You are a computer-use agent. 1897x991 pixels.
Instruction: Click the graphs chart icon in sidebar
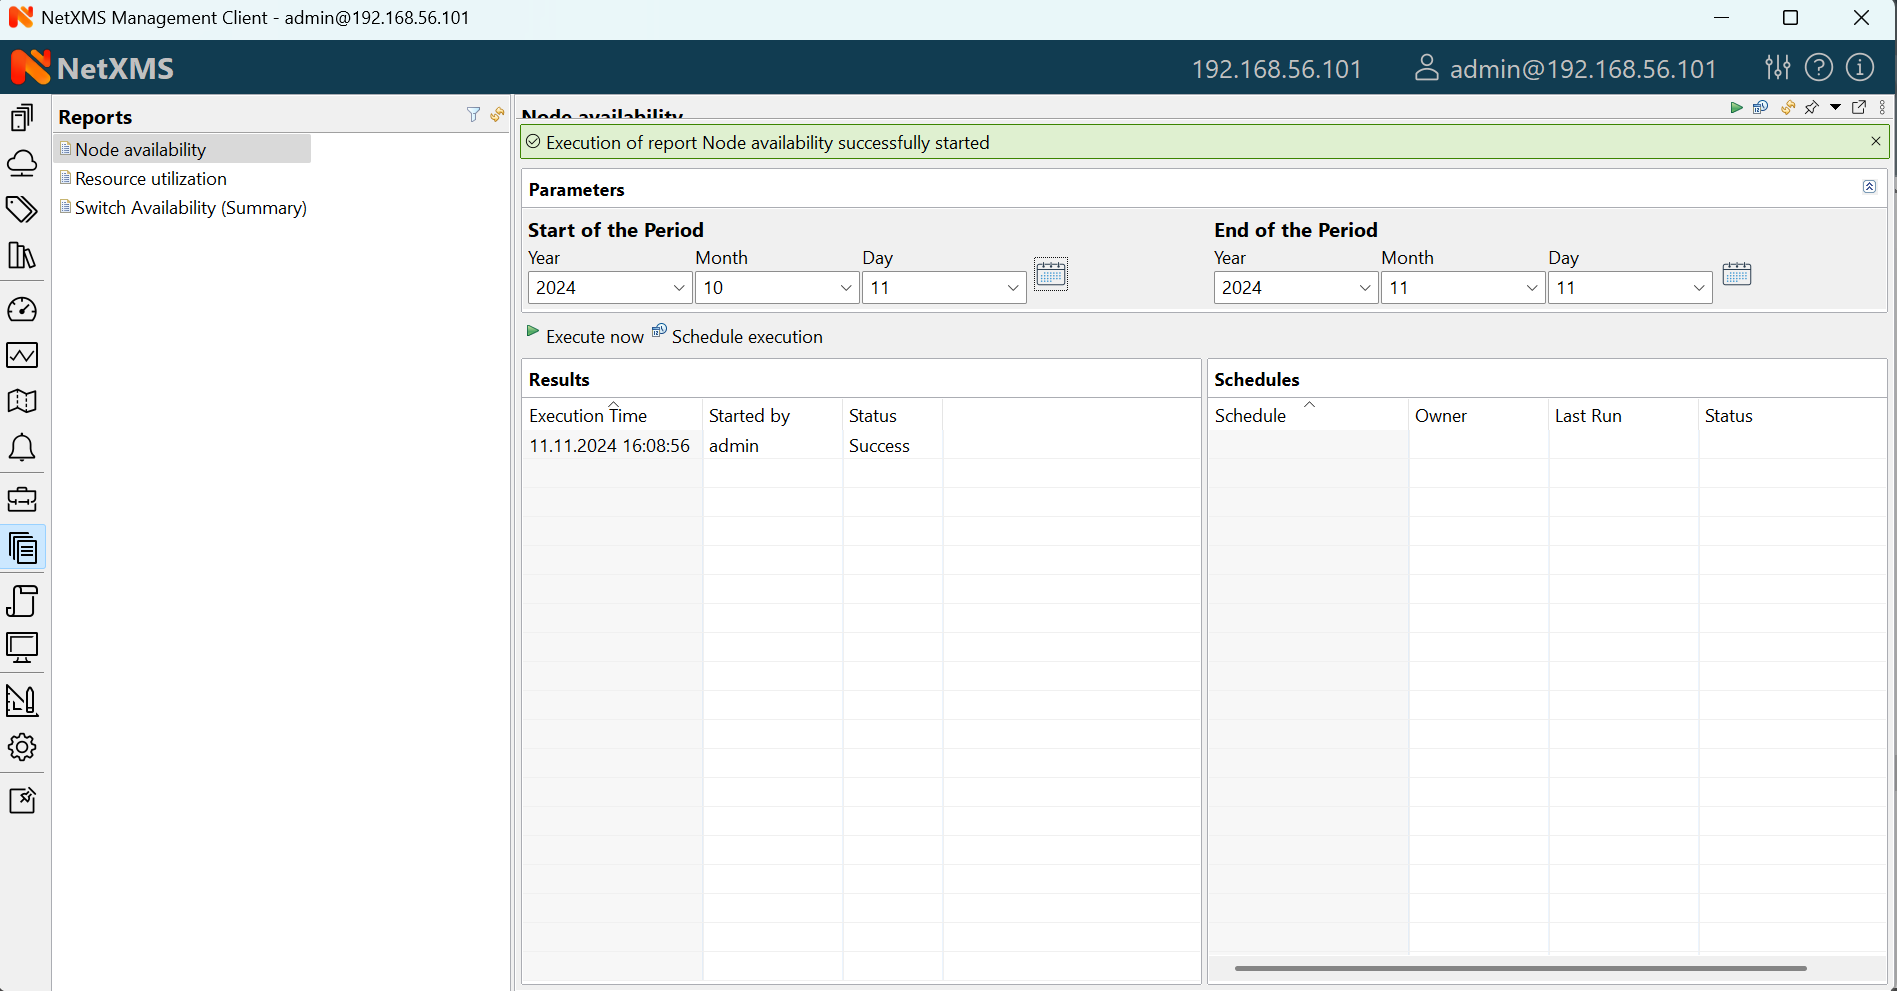coord(22,355)
